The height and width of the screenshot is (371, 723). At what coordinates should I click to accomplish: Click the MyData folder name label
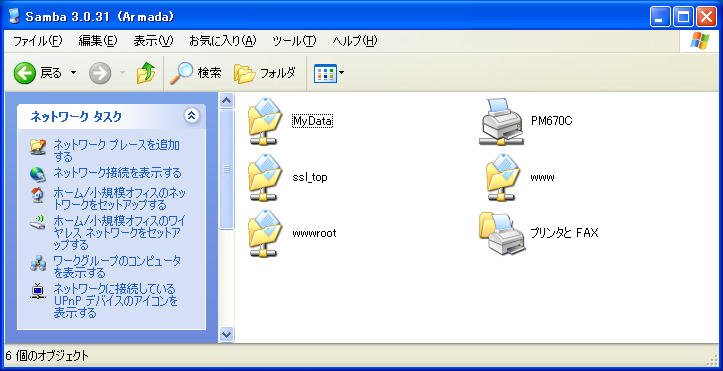(x=312, y=121)
